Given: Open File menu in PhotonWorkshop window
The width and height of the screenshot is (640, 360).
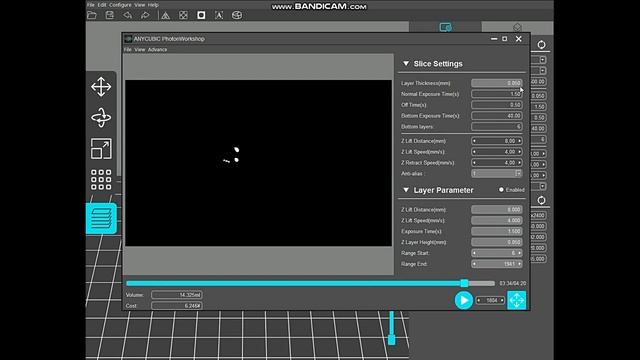Looking at the screenshot, I should [128, 49].
